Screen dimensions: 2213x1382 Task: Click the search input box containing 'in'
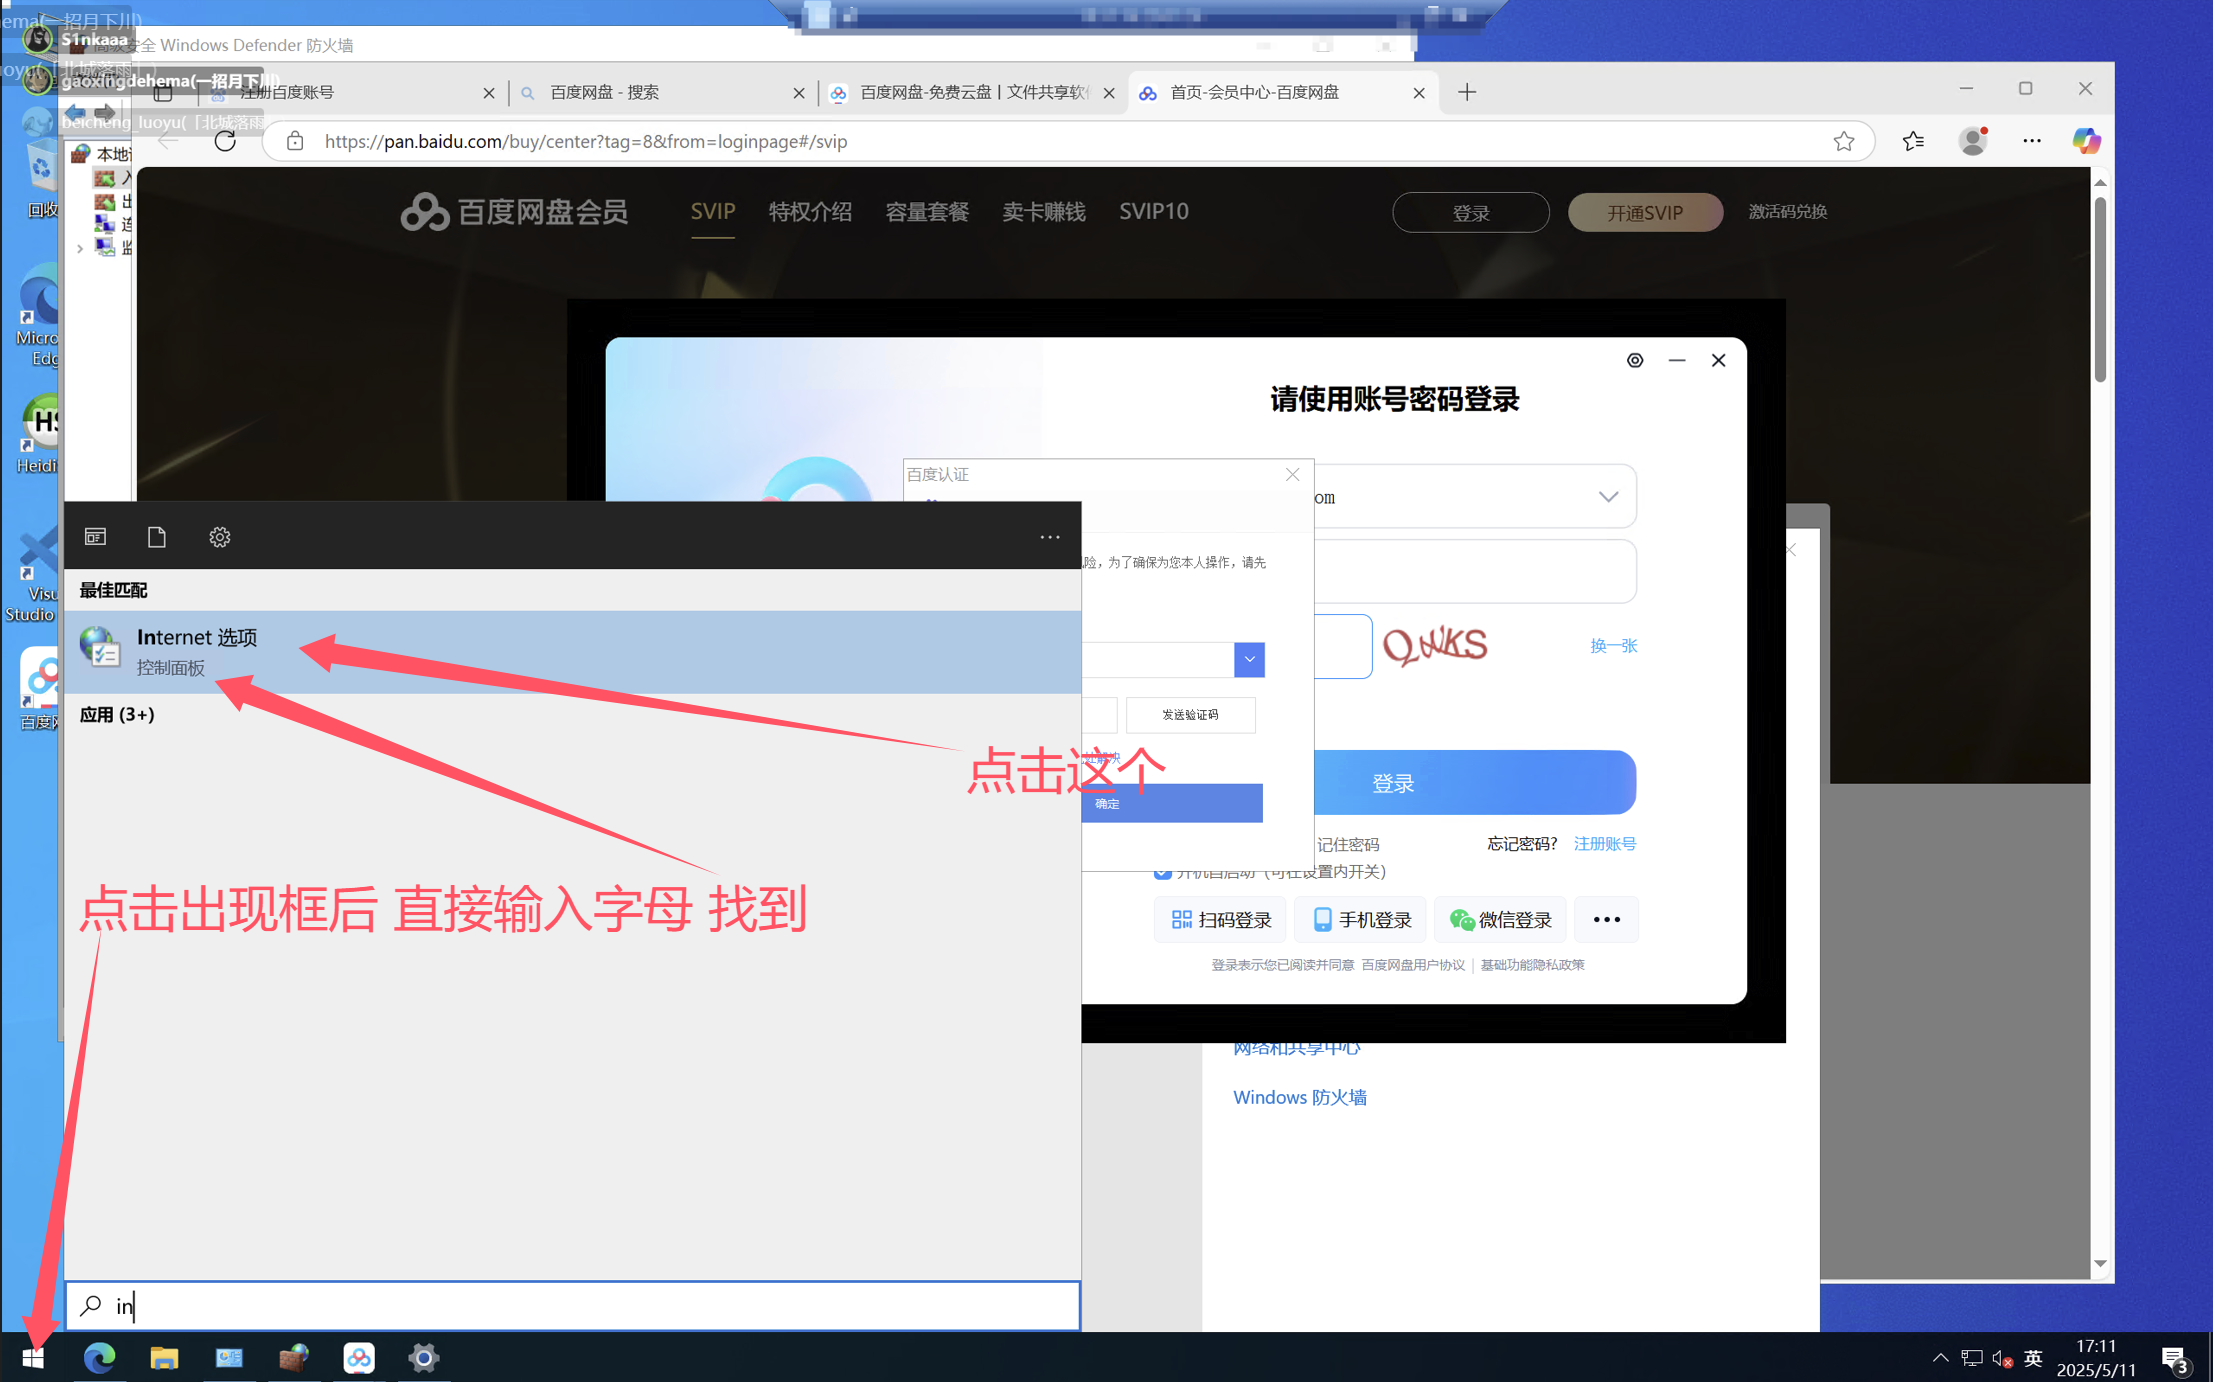(573, 1305)
